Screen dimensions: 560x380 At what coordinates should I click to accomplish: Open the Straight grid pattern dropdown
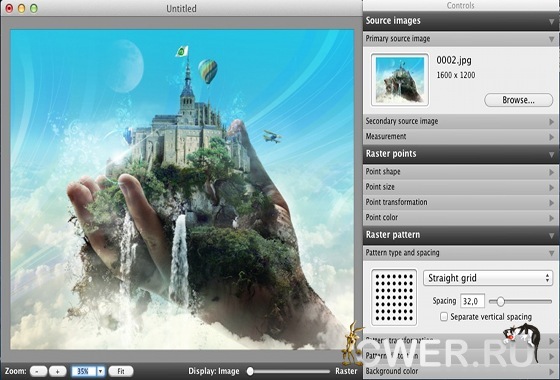pyautogui.click(x=488, y=278)
